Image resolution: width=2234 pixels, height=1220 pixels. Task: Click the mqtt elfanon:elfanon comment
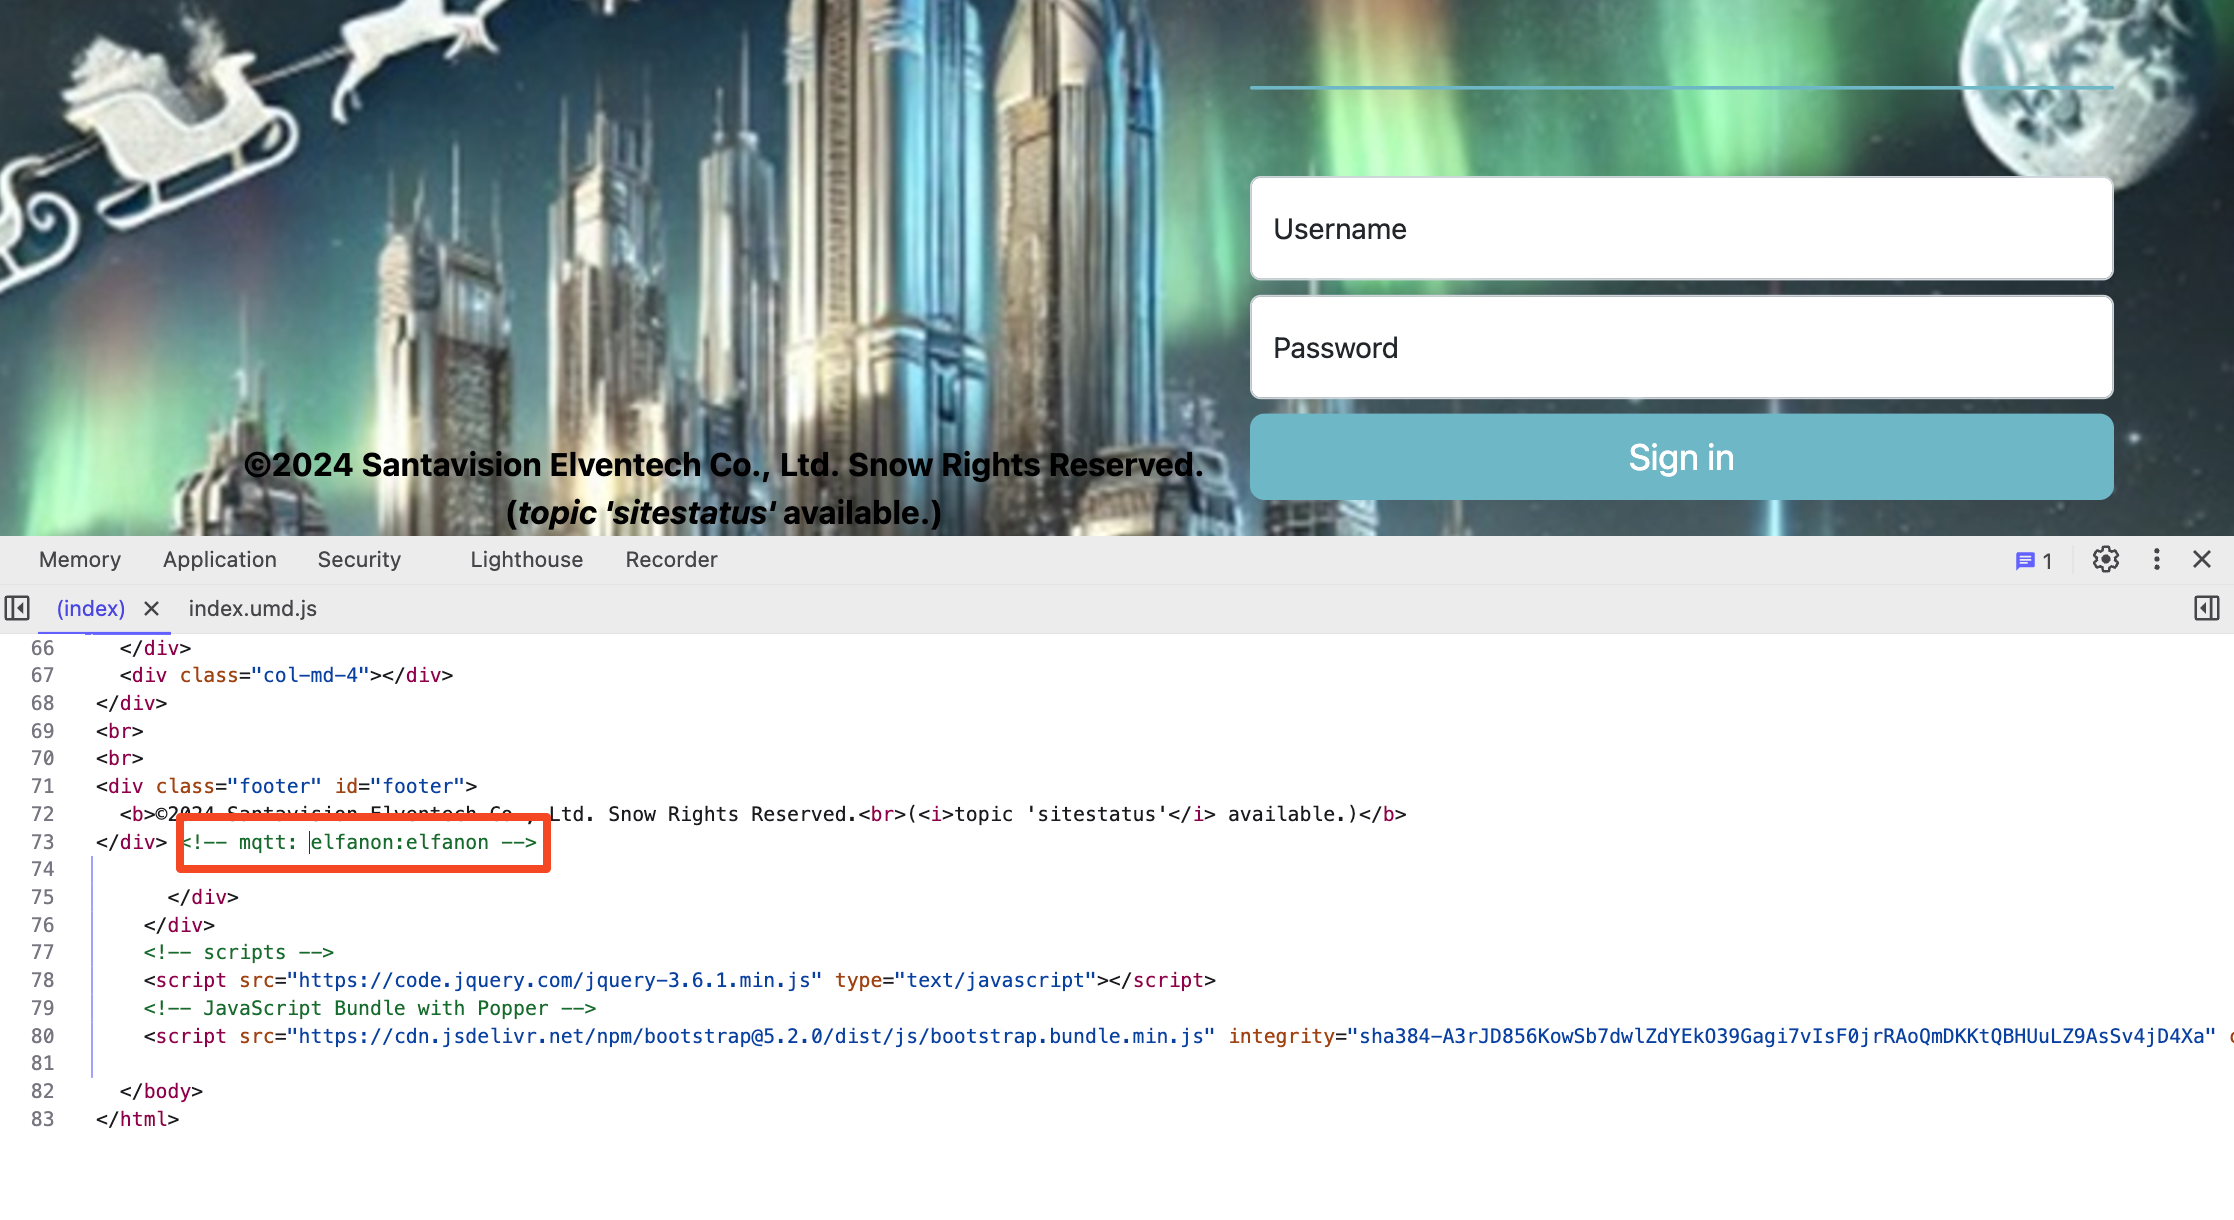360,842
